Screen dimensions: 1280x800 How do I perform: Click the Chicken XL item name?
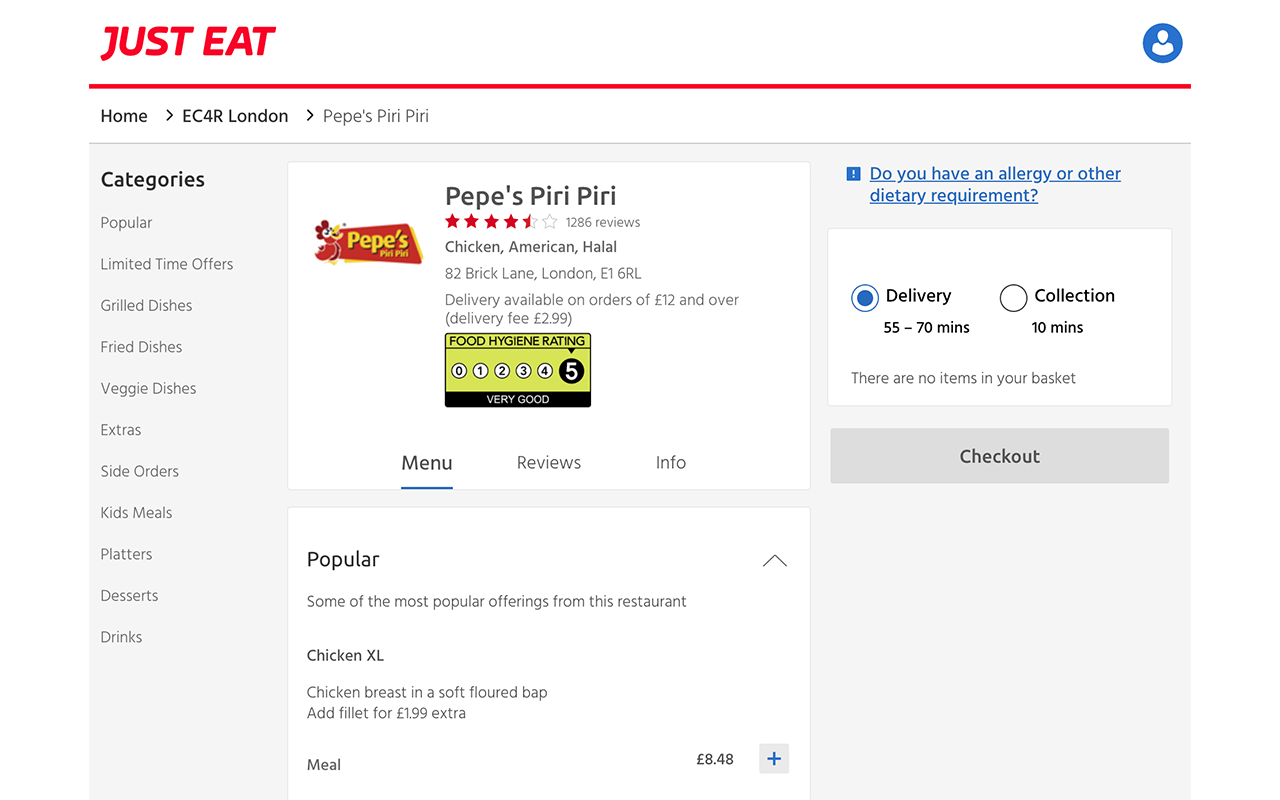coord(345,656)
